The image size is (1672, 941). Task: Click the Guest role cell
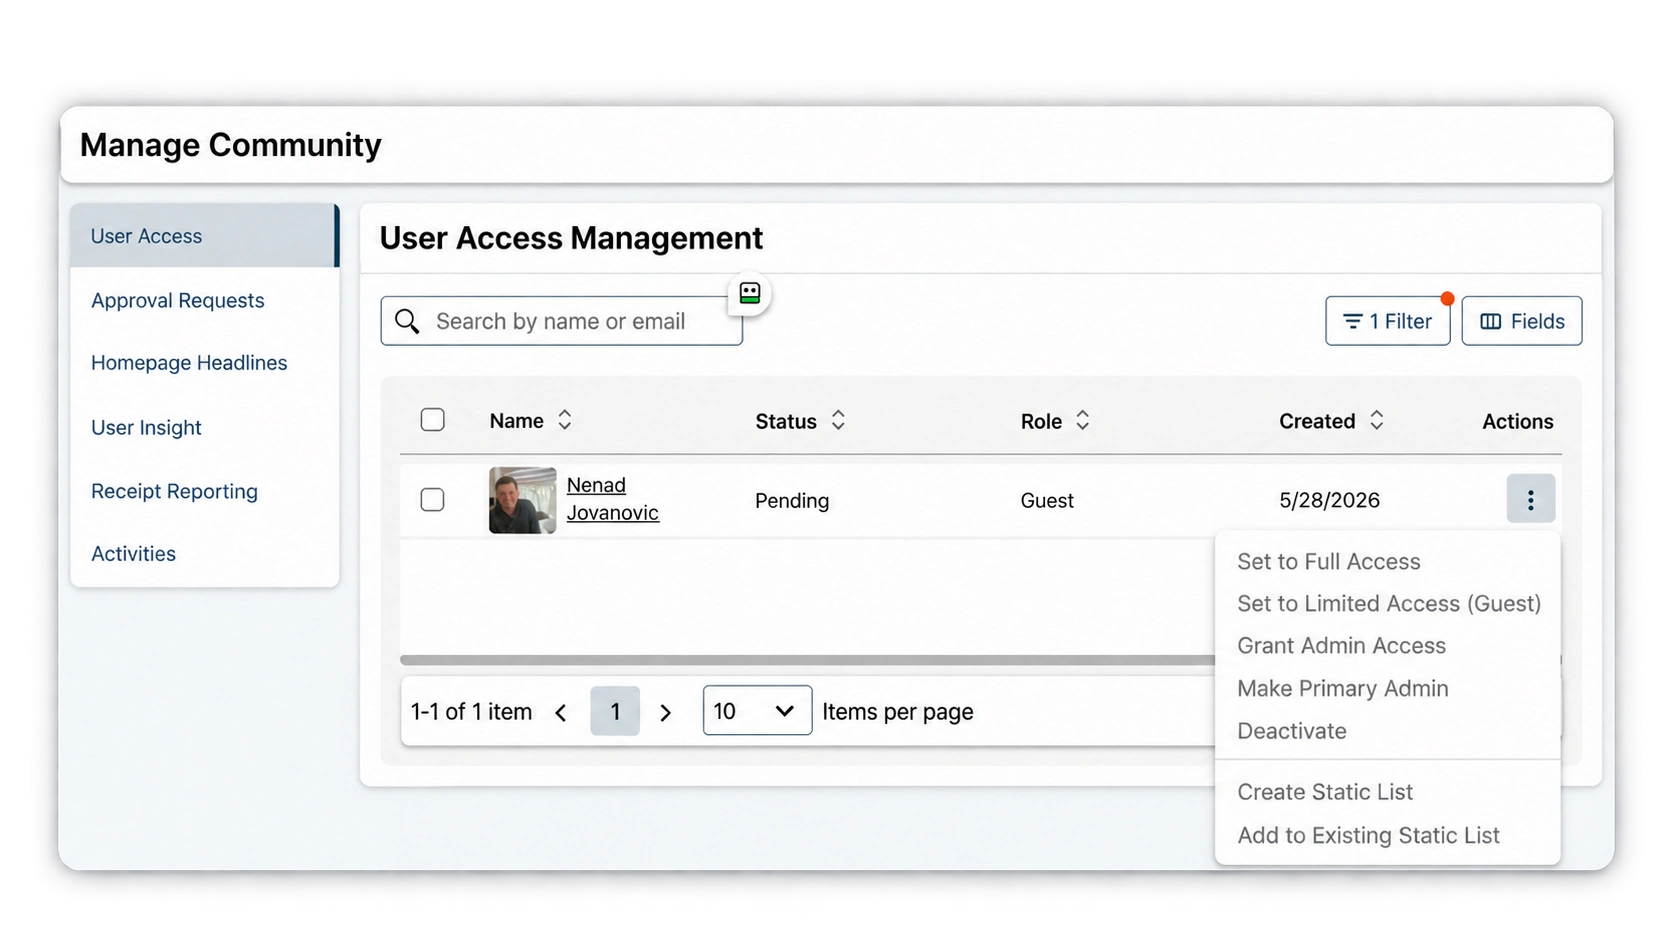pos(1047,500)
